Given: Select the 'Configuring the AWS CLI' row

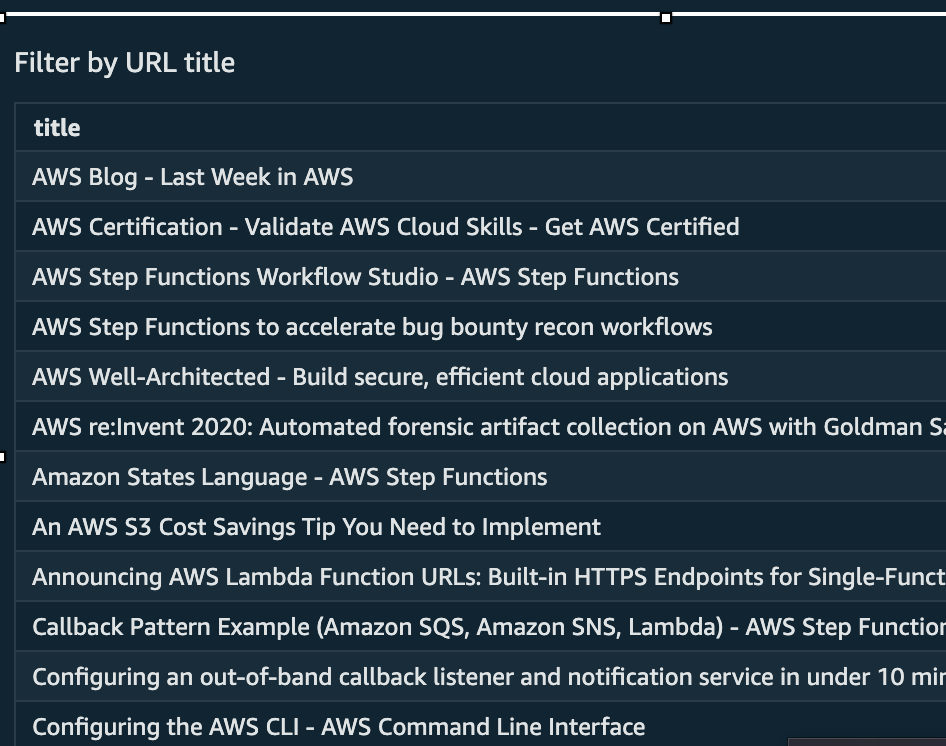Looking at the screenshot, I should click(x=481, y=725).
